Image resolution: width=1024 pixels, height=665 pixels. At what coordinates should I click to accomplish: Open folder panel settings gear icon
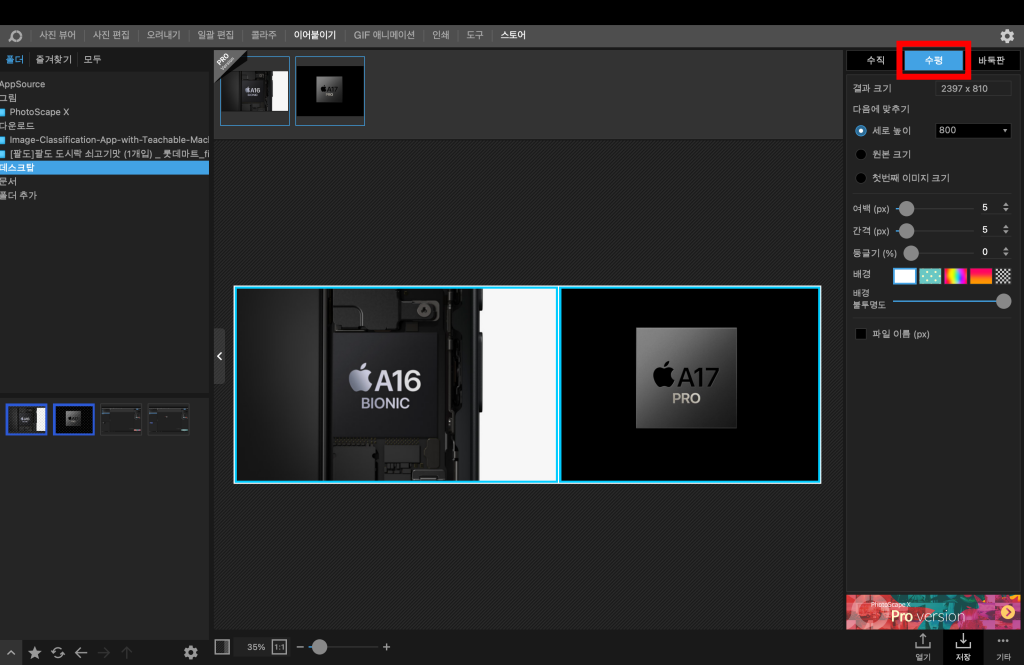pos(191,652)
